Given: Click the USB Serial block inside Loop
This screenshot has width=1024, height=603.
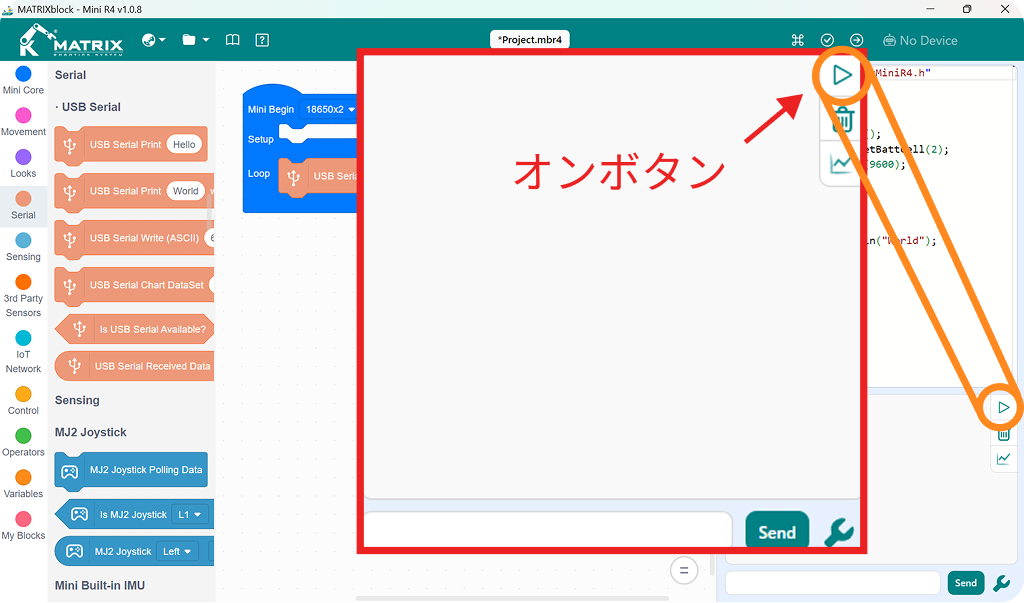Looking at the screenshot, I should pyautogui.click(x=318, y=176).
